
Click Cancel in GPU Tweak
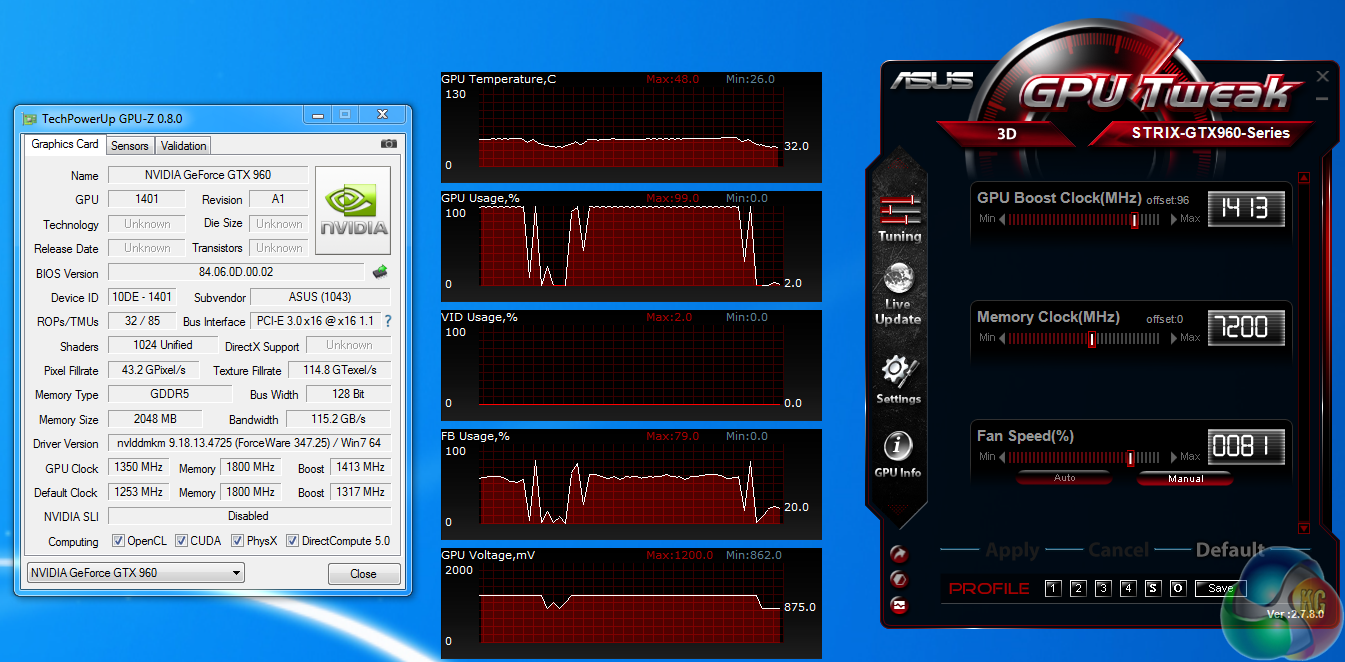1118,550
